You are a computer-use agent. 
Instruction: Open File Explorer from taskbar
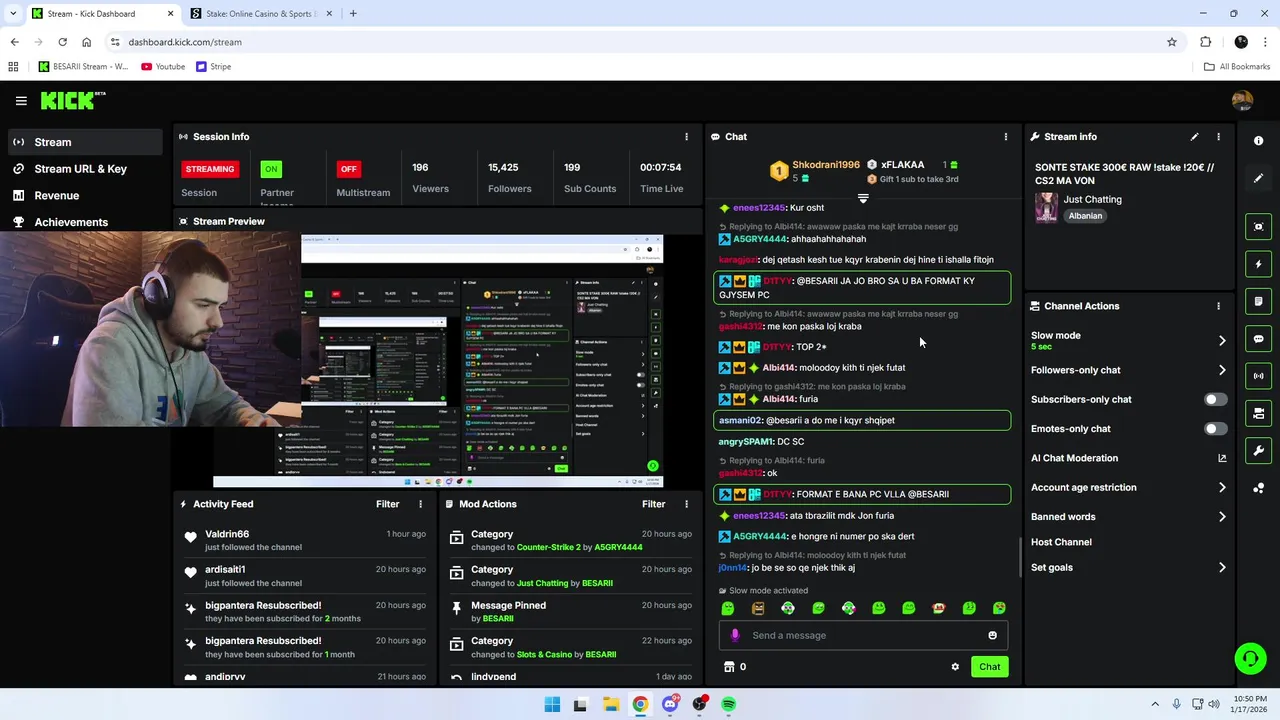point(611,704)
